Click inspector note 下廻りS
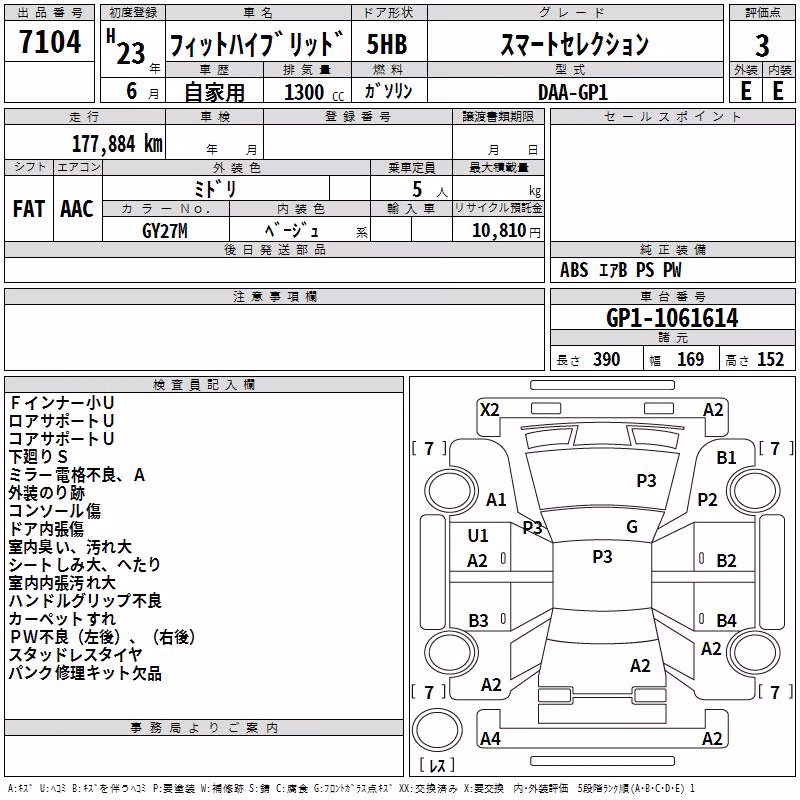This screenshot has width=800, height=800. [x=38, y=457]
